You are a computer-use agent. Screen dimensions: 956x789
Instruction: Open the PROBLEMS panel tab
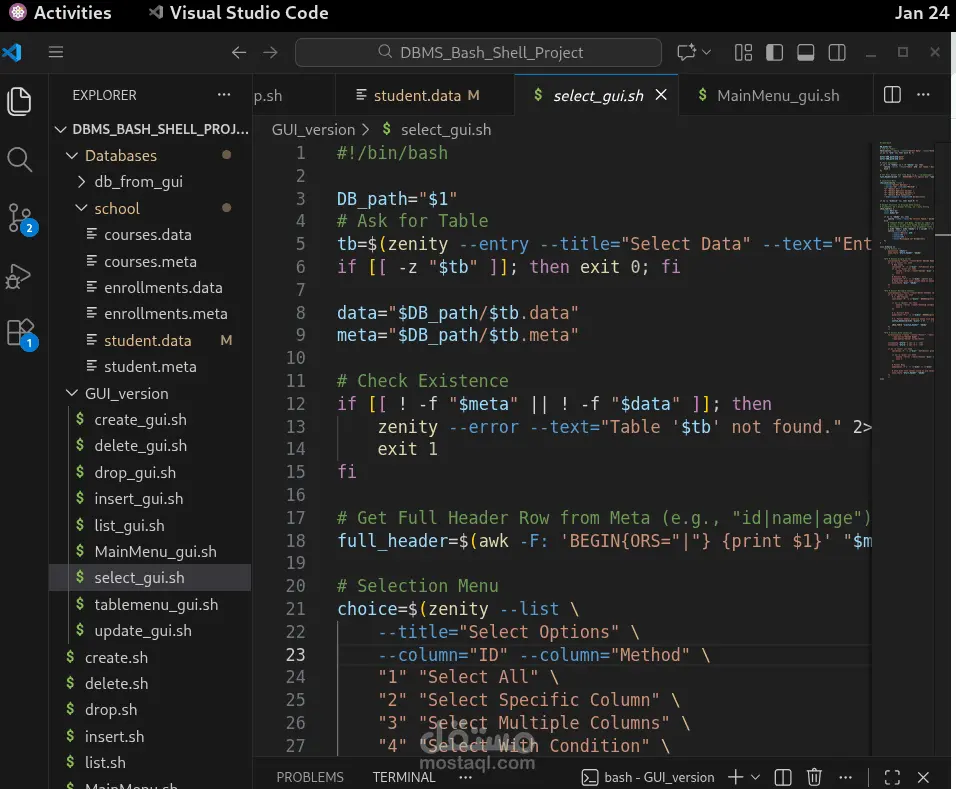pyautogui.click(x=310, y=777)
